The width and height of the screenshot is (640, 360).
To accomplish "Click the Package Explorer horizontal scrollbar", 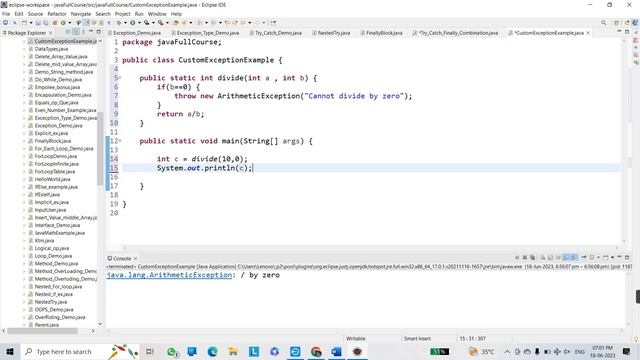I will [42, 331].
